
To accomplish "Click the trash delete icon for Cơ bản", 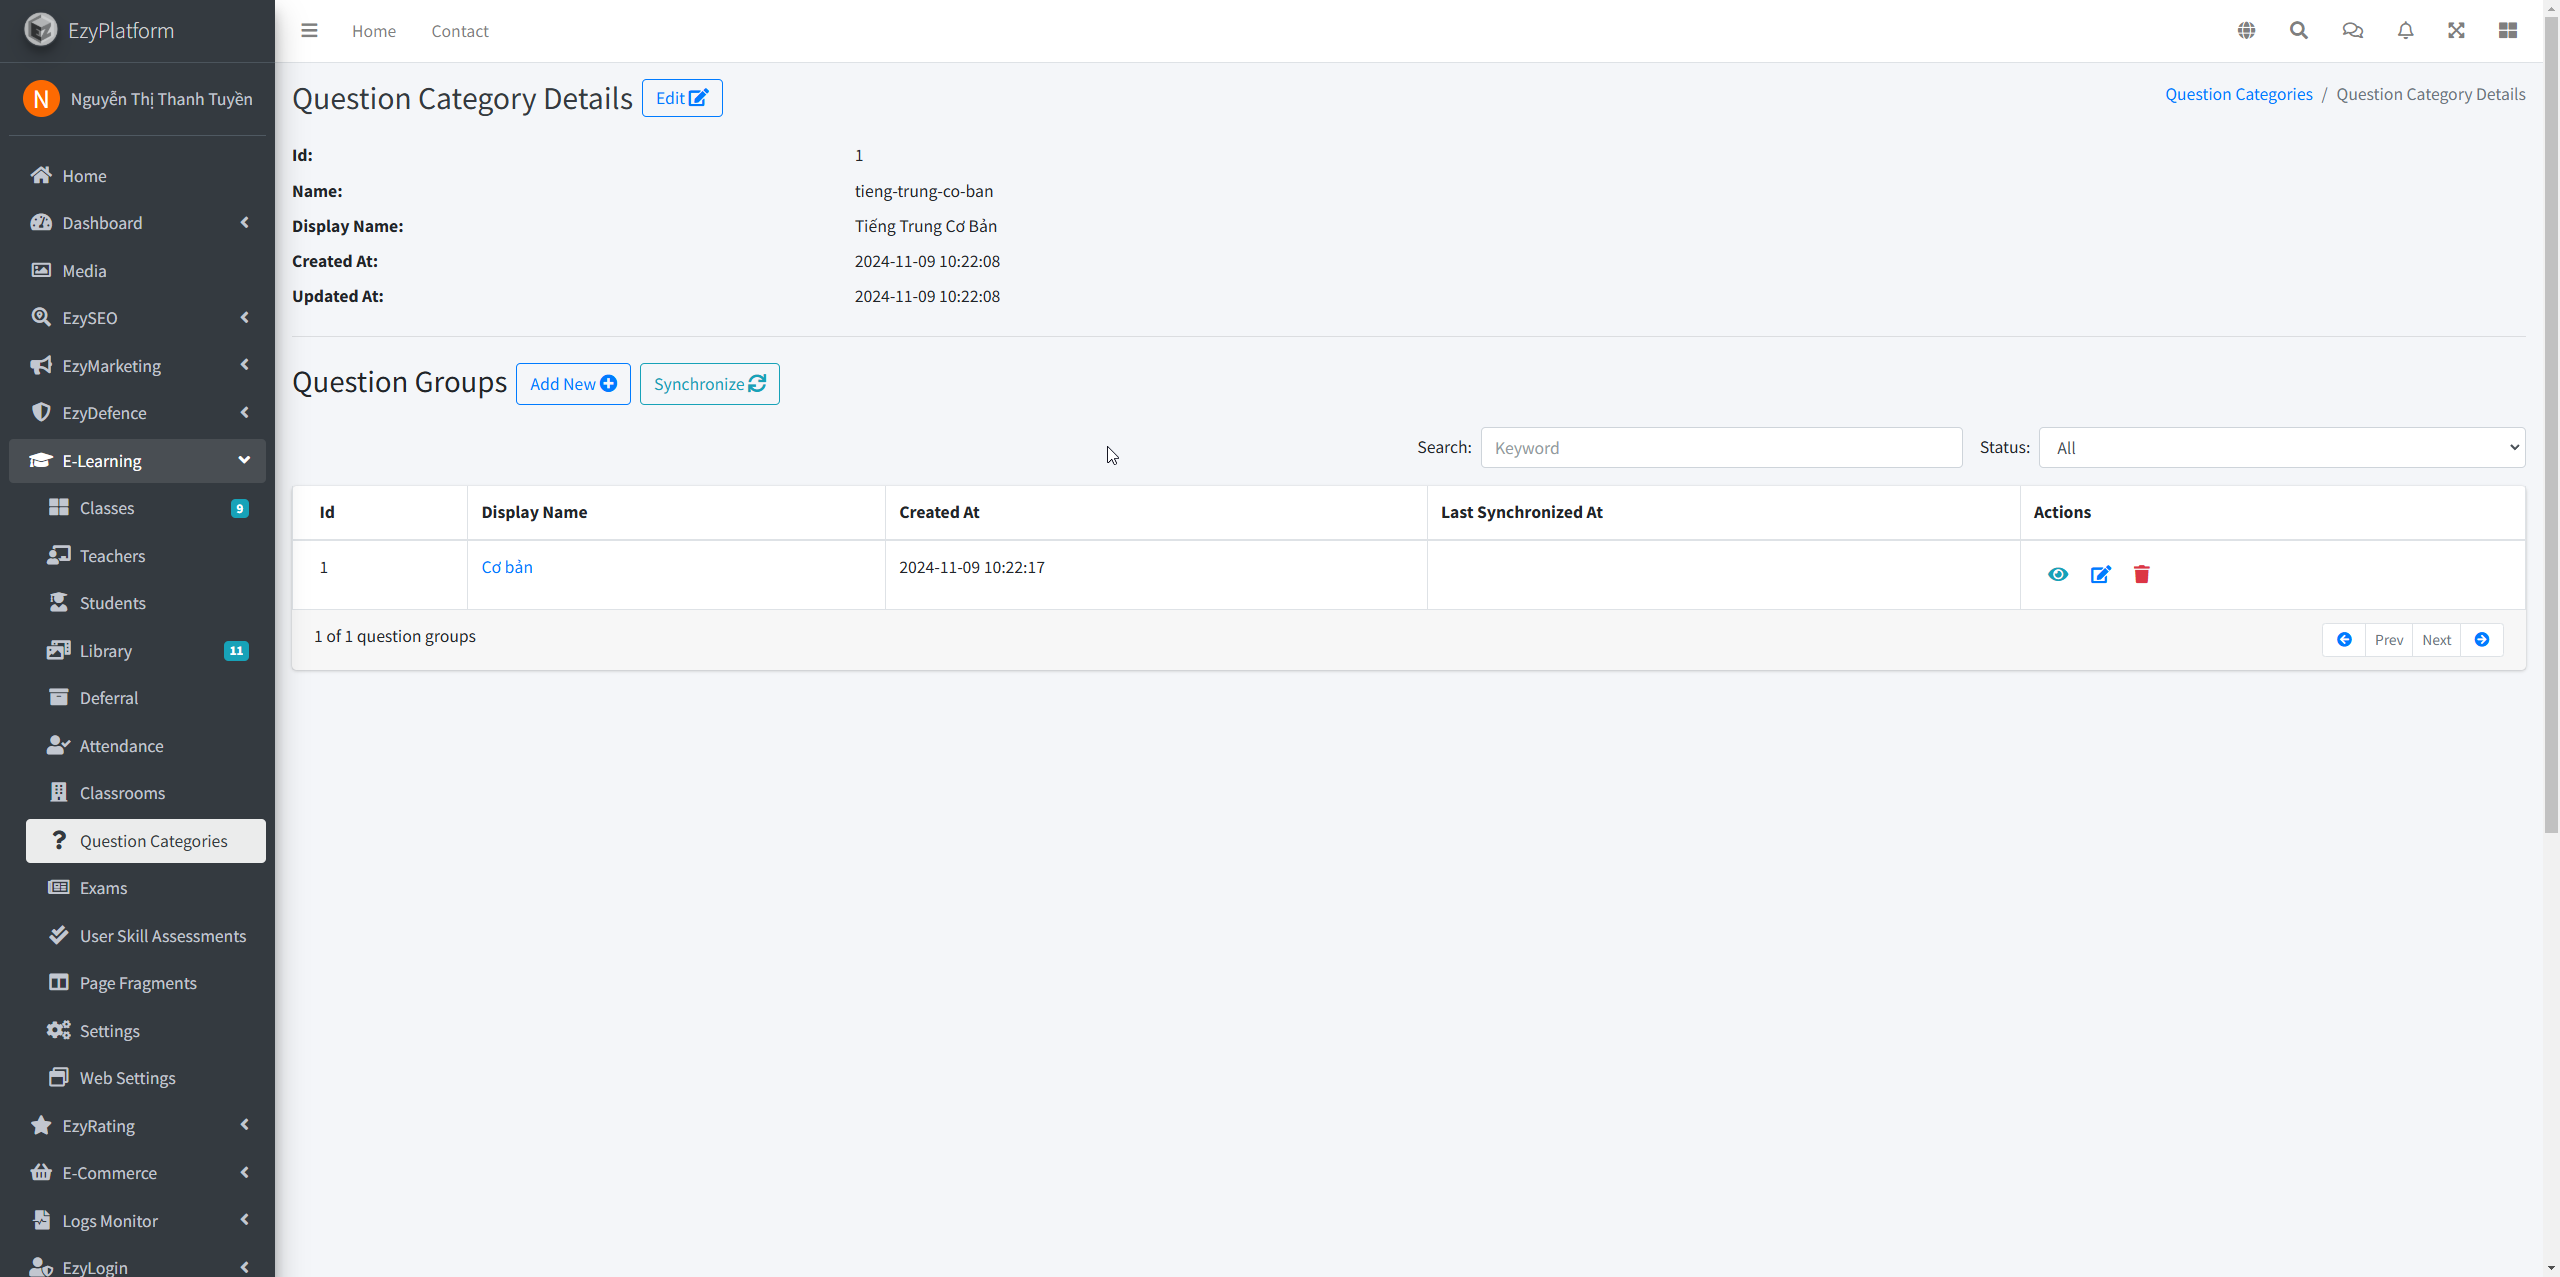I will point(2141,574).
